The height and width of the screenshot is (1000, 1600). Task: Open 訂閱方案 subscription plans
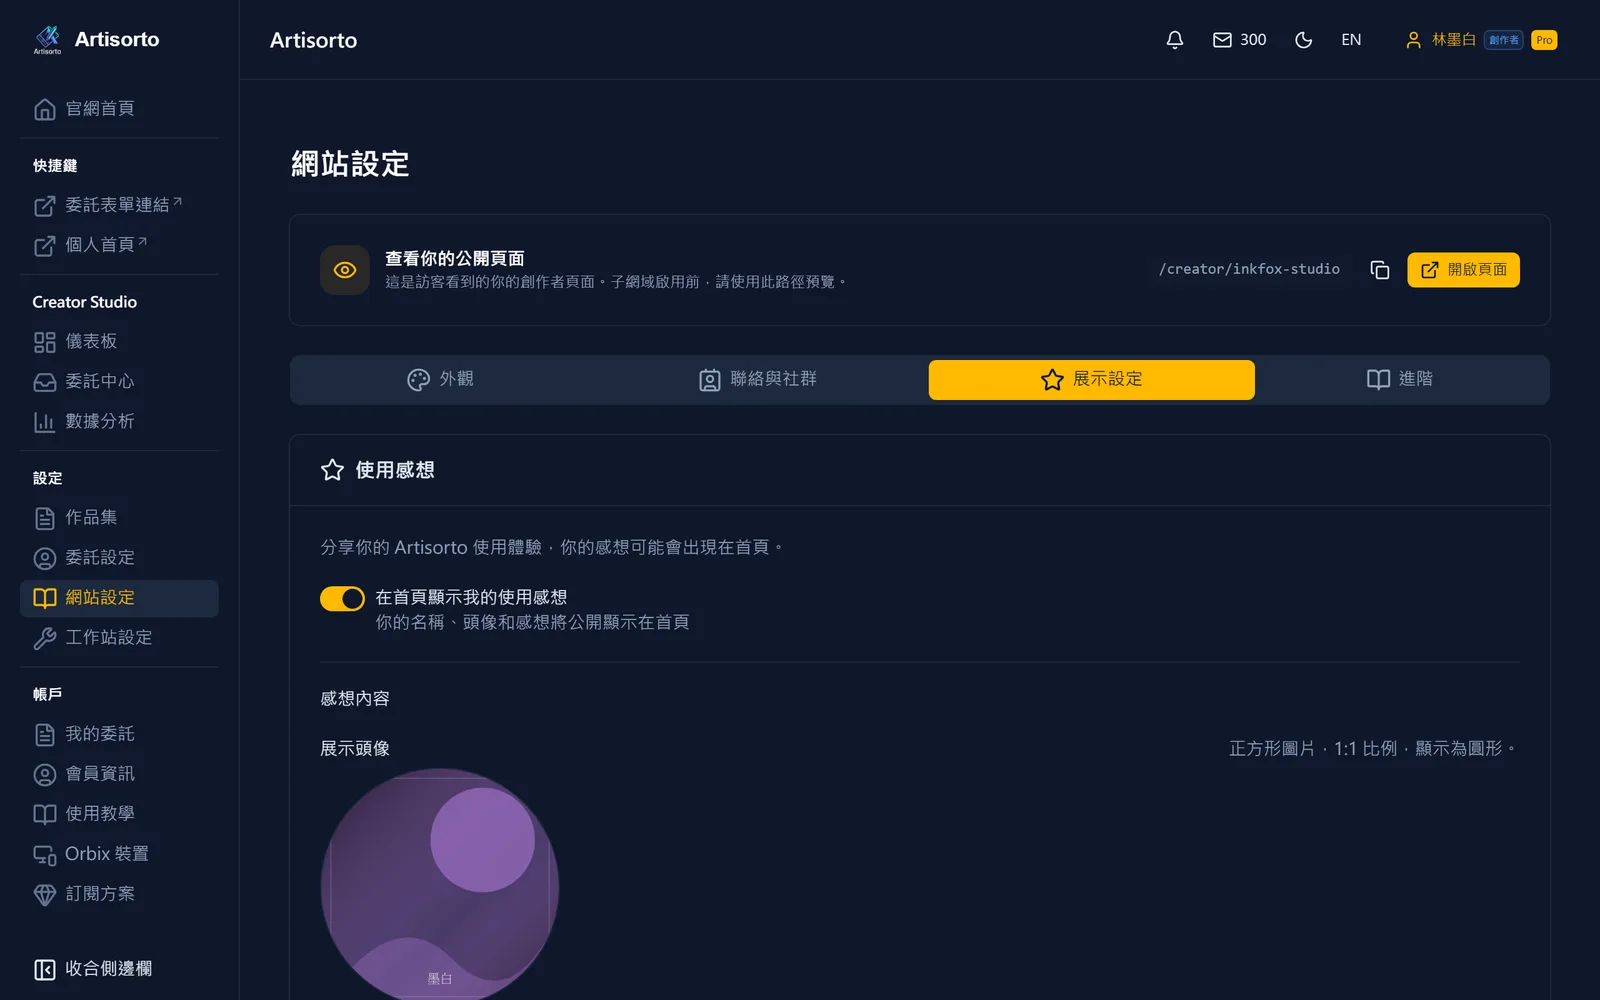coord(119,894)
